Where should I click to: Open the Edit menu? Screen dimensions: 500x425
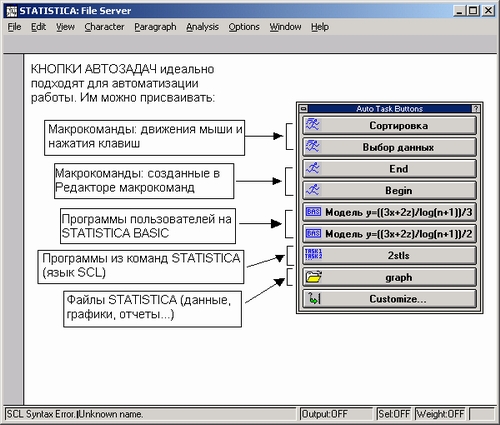point(38,27)
